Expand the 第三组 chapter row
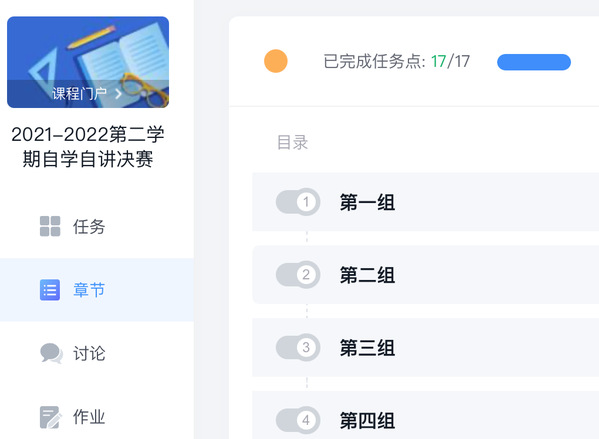Screen dimensions: 599x439 pyautogui.click(x=426, y=348)
